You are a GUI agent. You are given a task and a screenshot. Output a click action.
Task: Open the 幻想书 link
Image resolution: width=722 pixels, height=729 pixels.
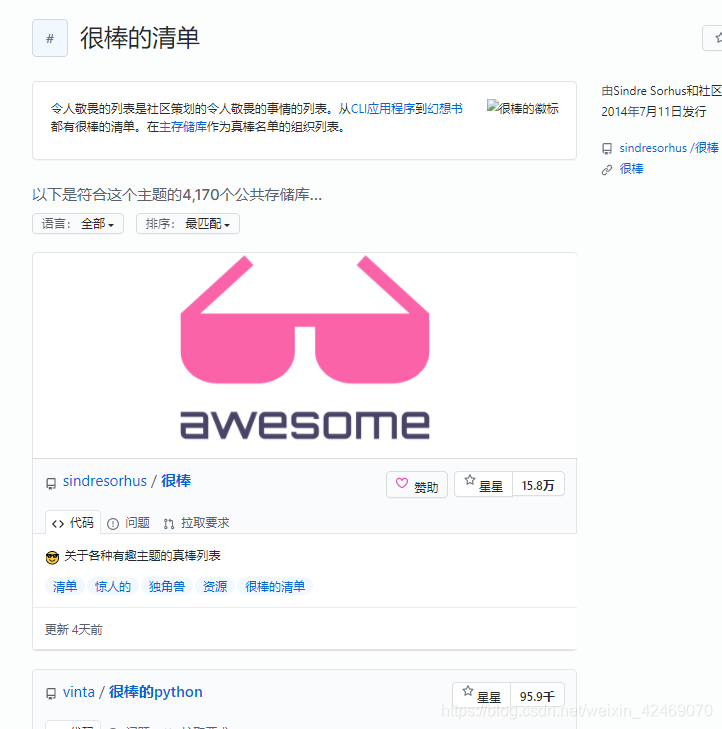tap(444, 108)
